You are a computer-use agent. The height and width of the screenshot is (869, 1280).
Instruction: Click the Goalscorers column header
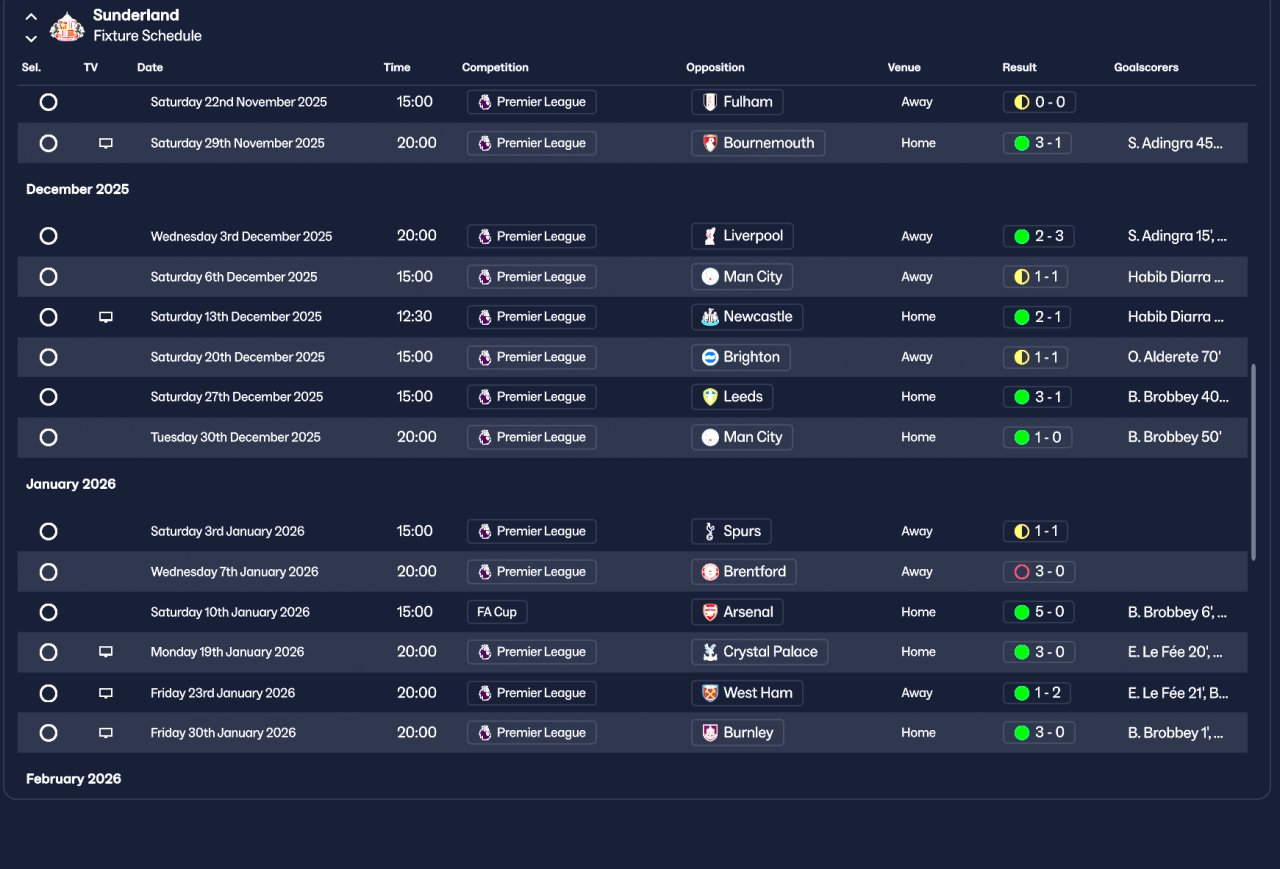pos(1146,68)
